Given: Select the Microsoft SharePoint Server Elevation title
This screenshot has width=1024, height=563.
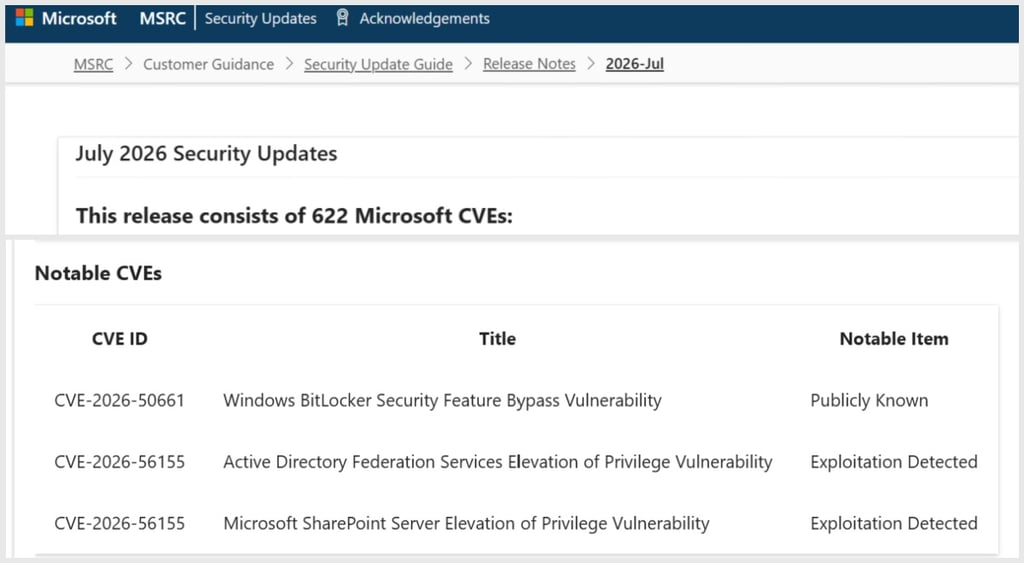Looking at the screenshot, I should coord(466,523).
